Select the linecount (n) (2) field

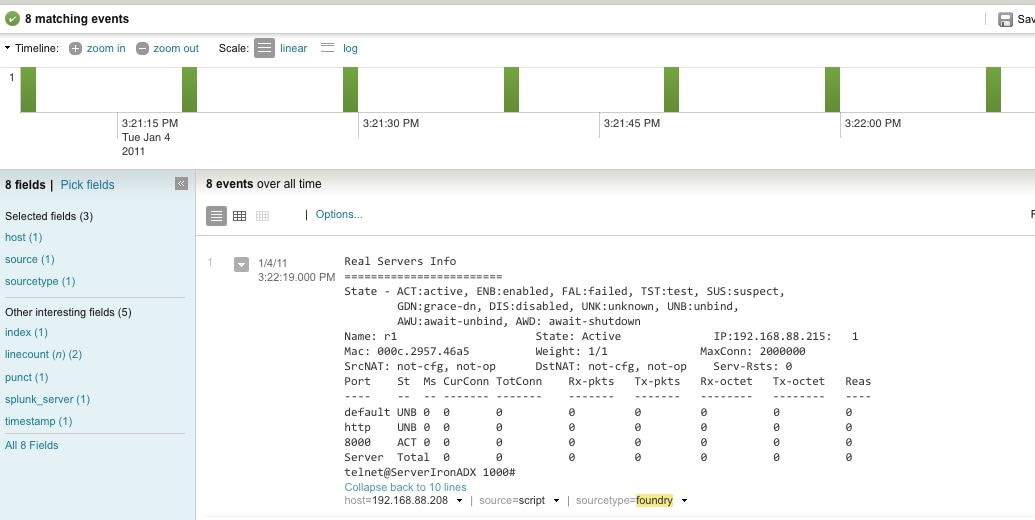pos(43,354)
